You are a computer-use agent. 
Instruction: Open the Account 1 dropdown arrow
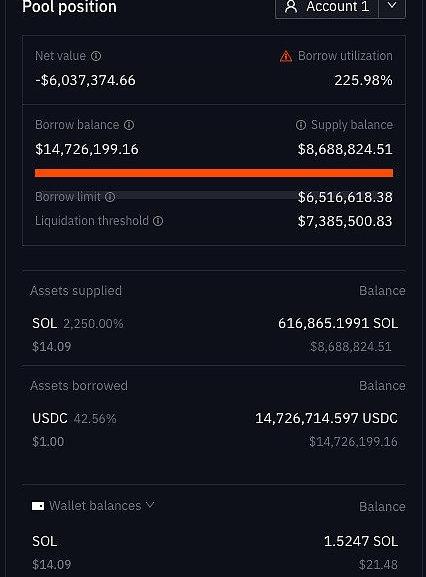[x=392, y=6]
